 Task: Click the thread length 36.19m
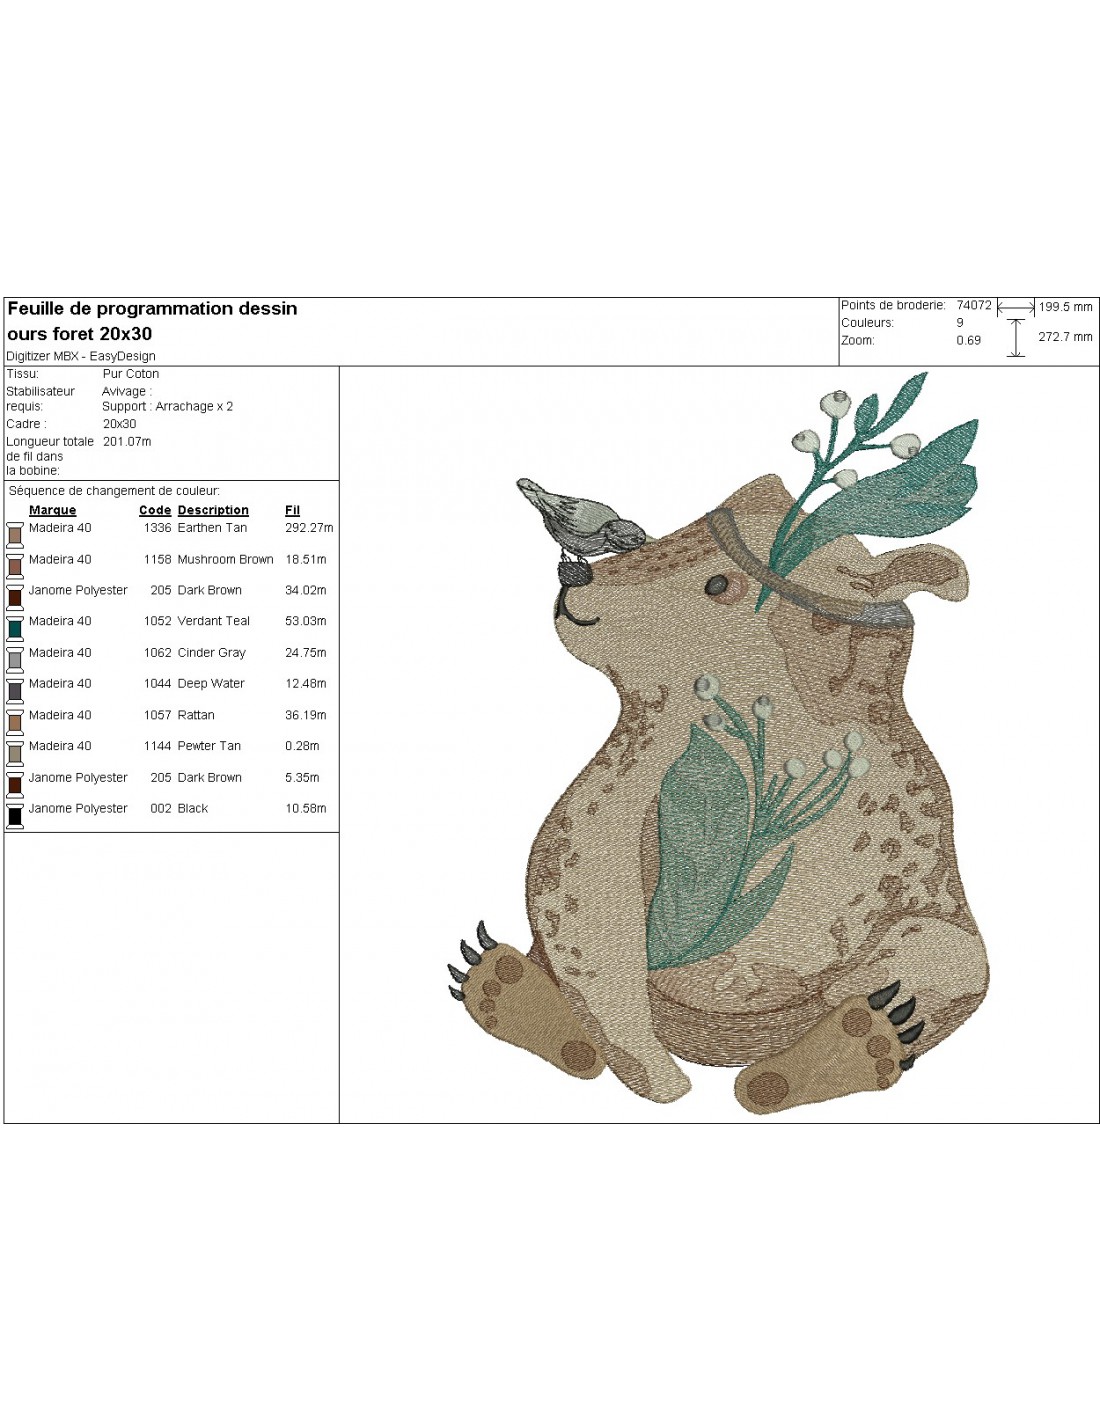coord(306,715)
